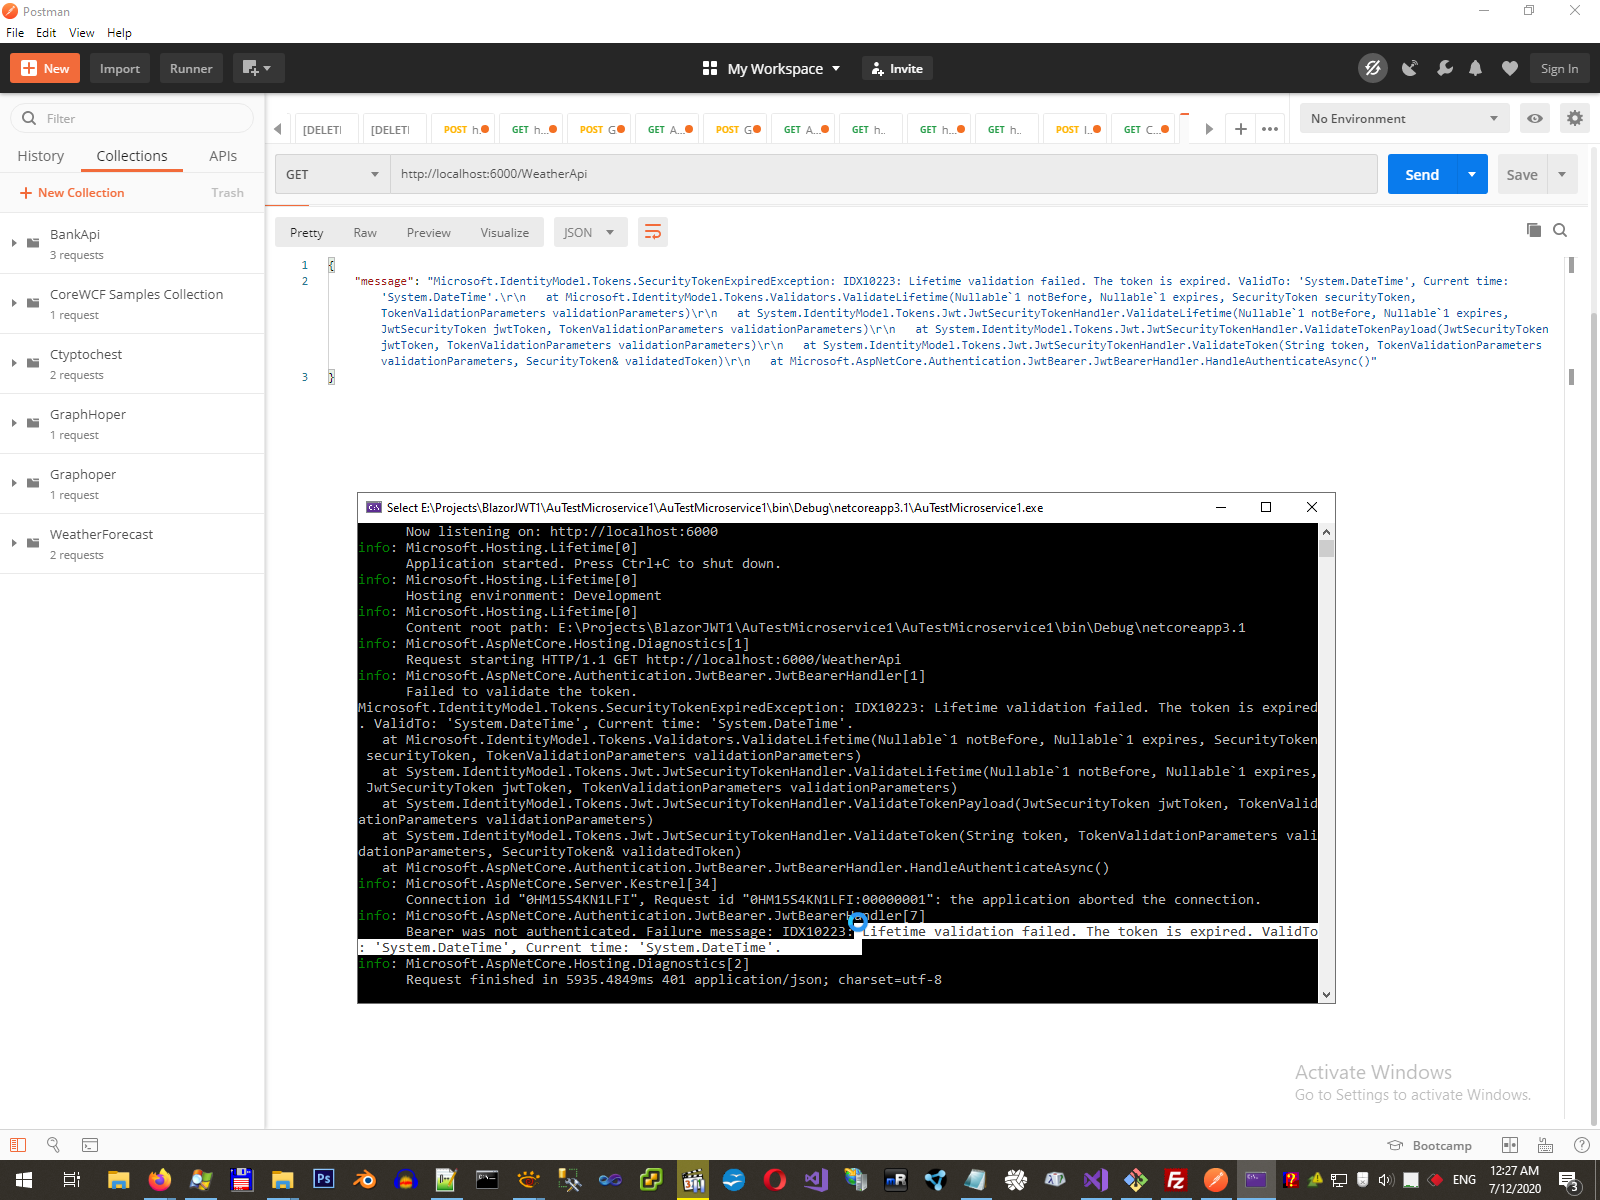Add a new request tab

(1240, 129)
